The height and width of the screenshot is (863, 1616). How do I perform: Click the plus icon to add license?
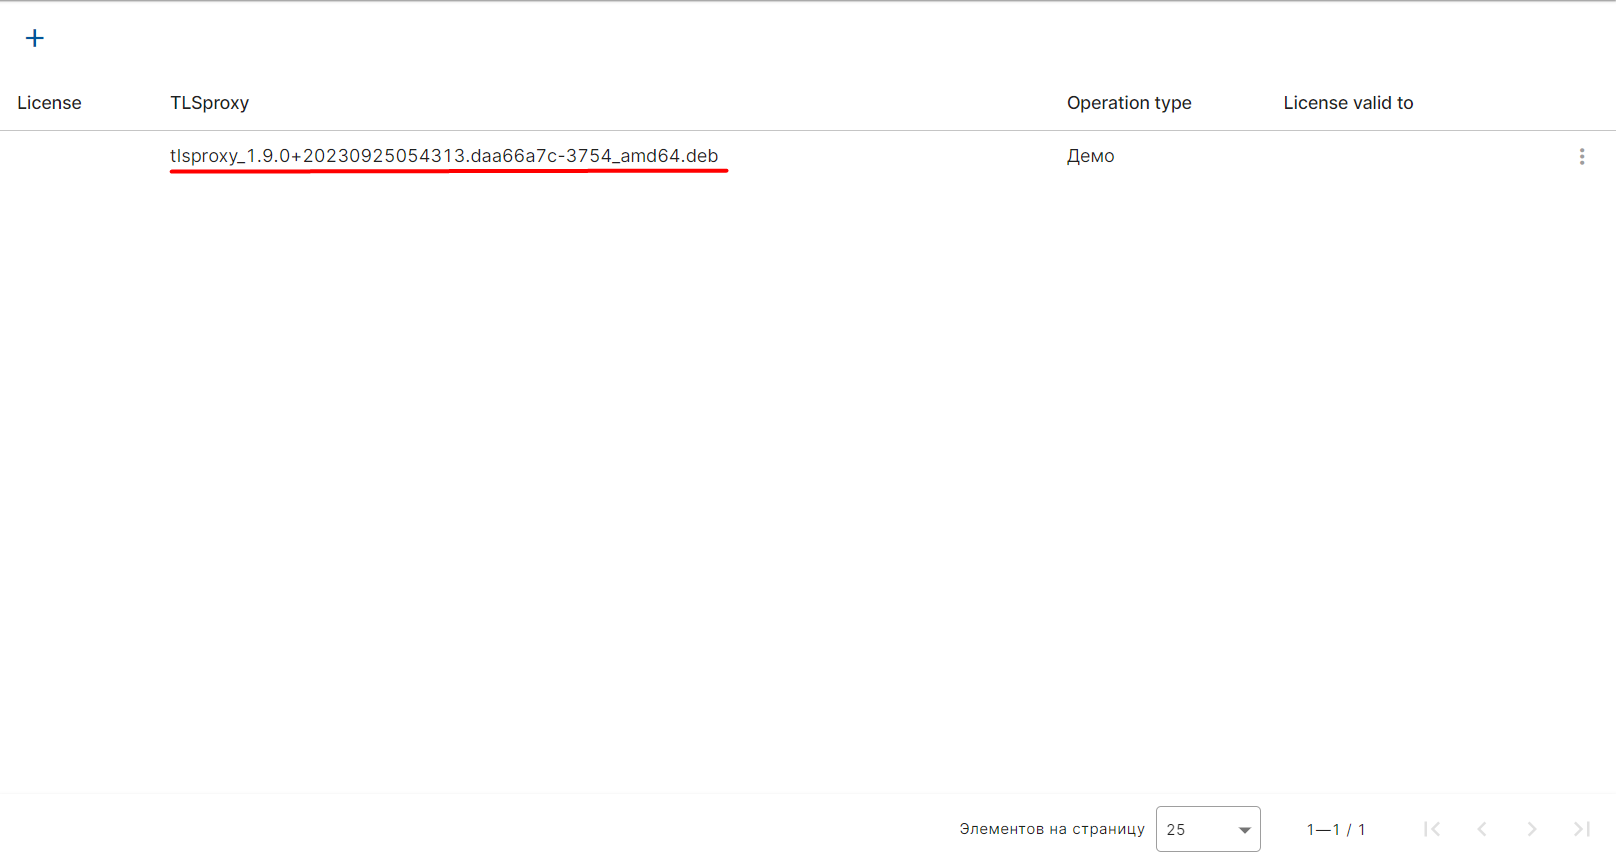coord(35,38)
